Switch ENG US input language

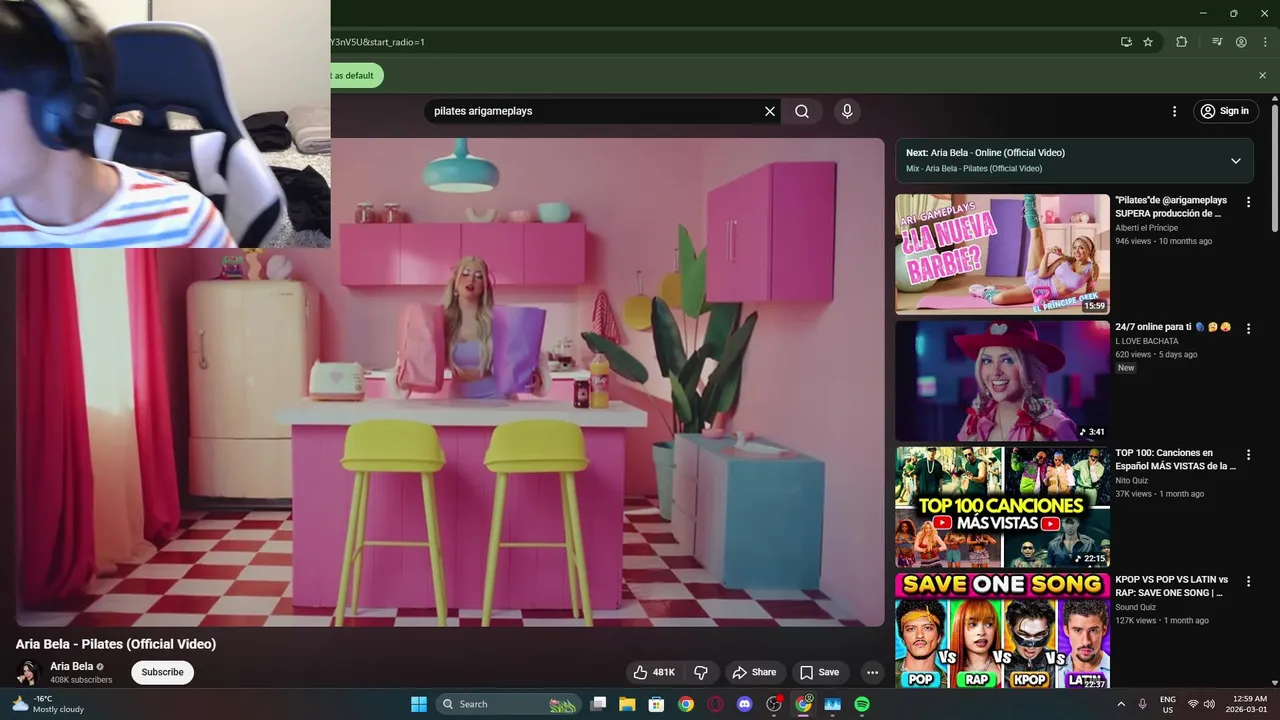tap(1168, 704)
